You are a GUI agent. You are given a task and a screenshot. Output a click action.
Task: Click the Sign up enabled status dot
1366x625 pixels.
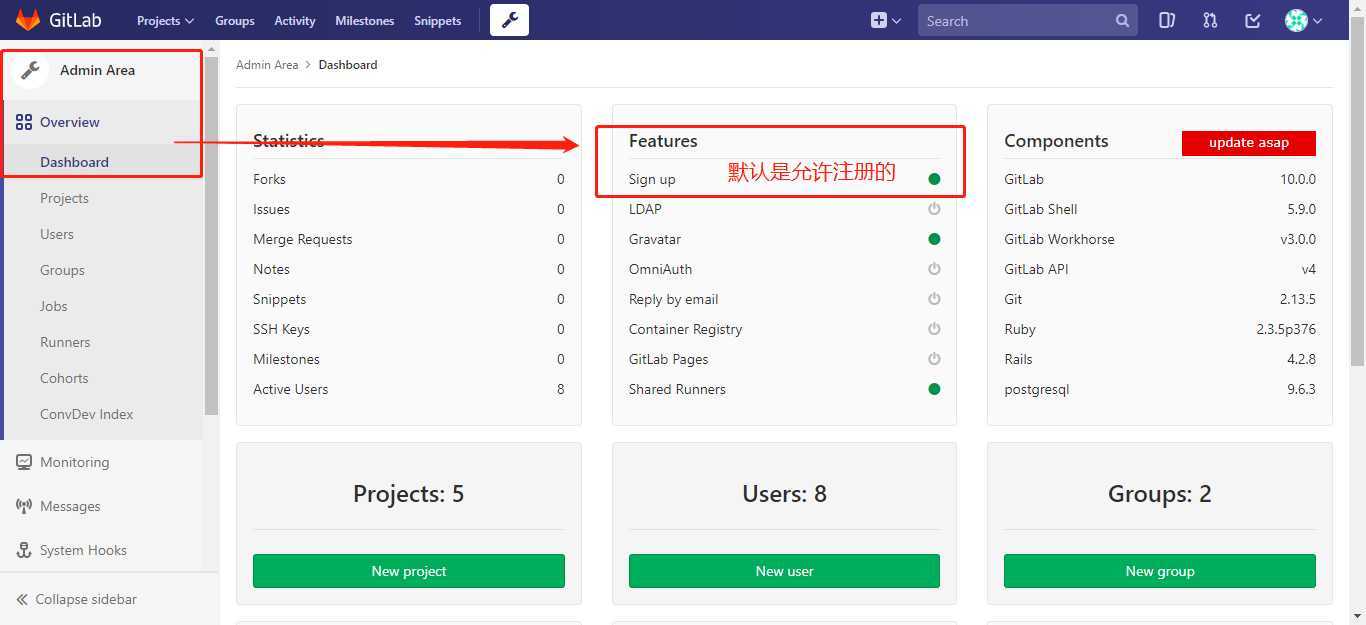934,179
